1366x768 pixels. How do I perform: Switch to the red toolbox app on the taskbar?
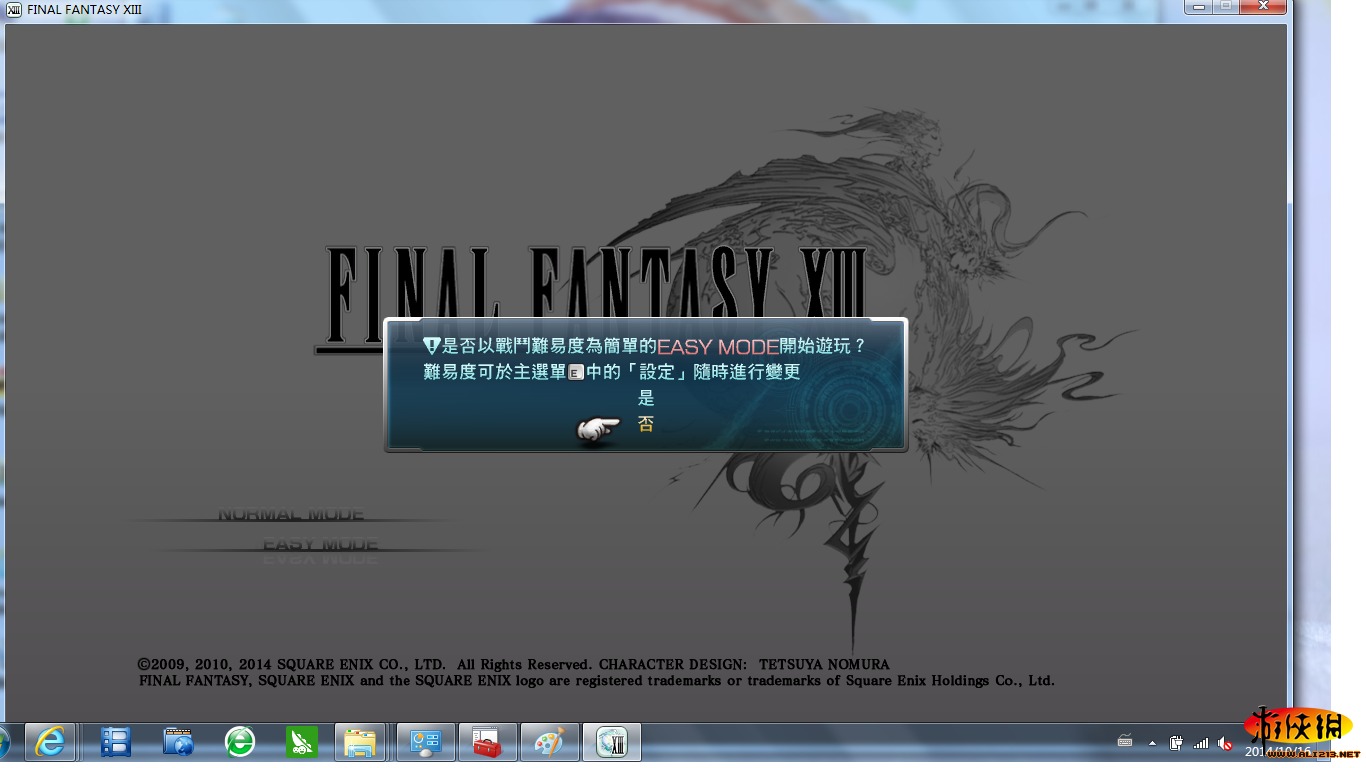(x=487, y=742)
